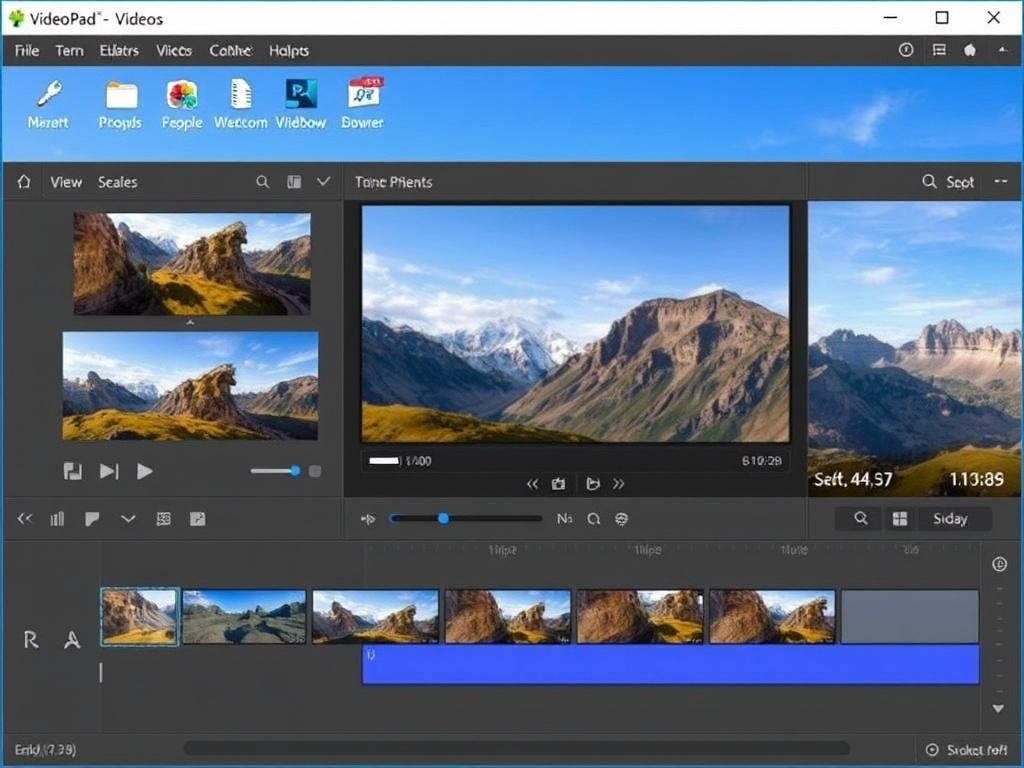Screen dimensions: 1024x768
Task: Select the flag marker icon above the timeline
Action: 92,518
